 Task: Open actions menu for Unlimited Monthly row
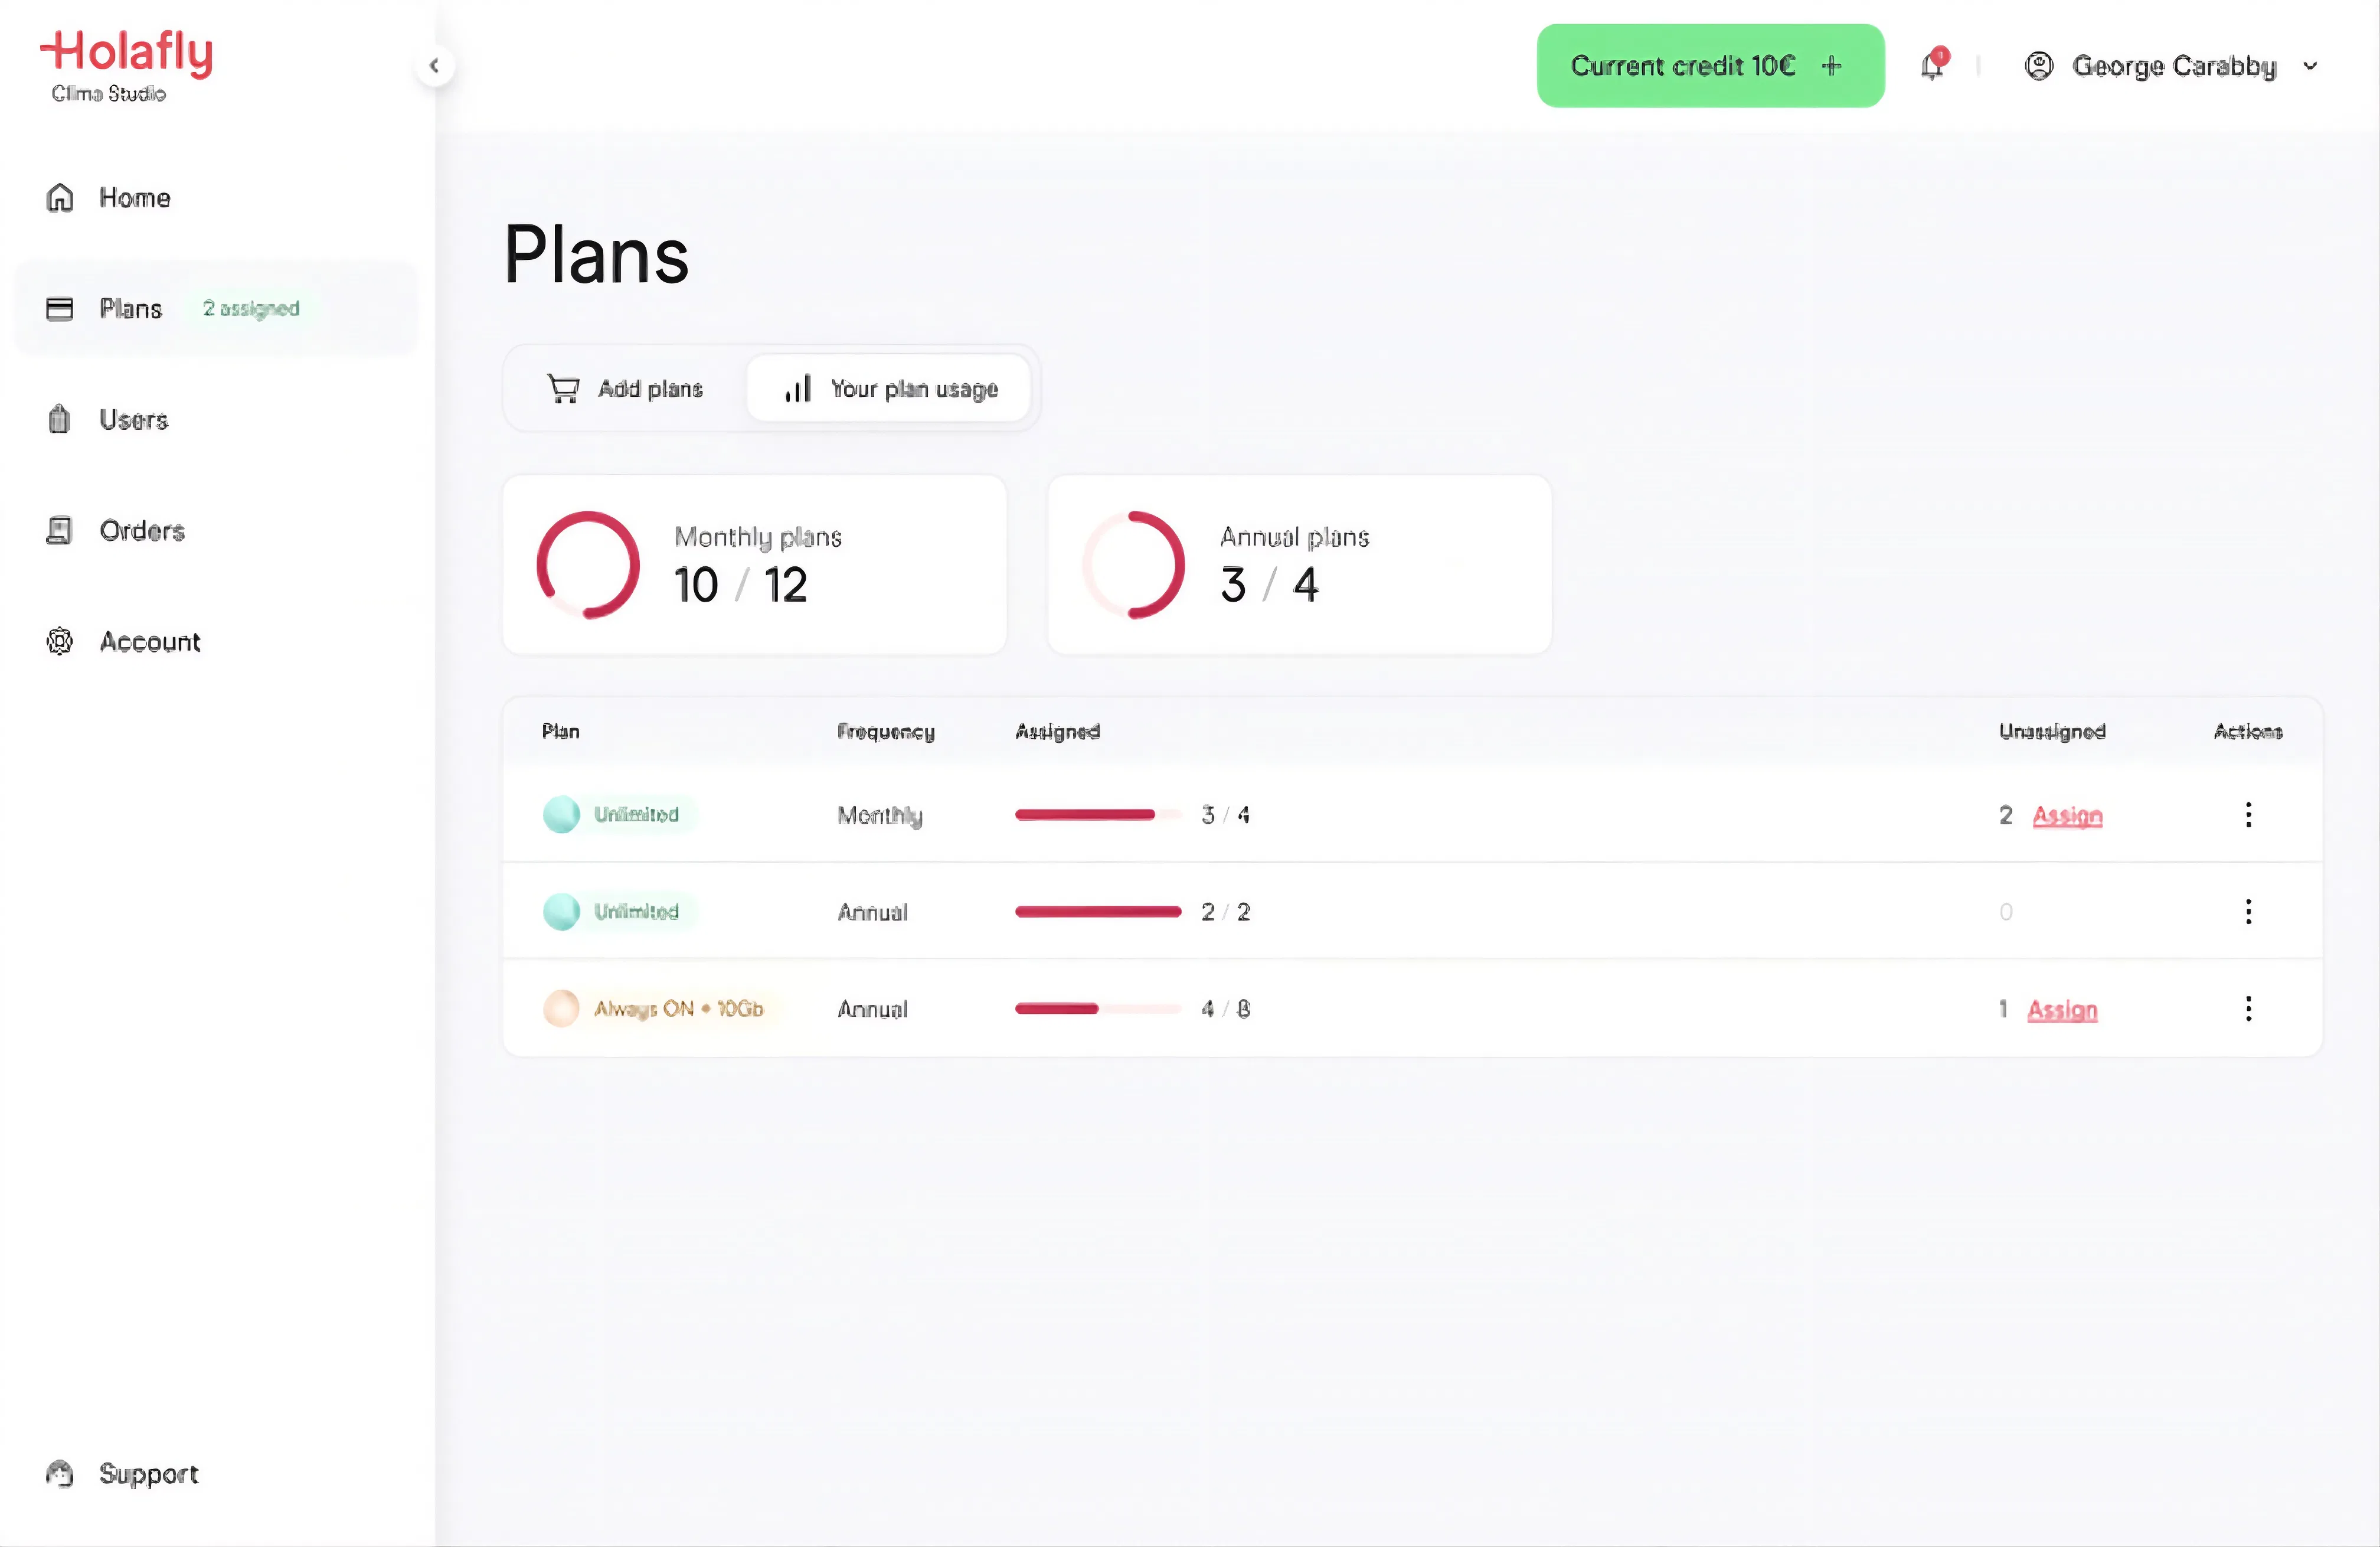[2248, 815]
